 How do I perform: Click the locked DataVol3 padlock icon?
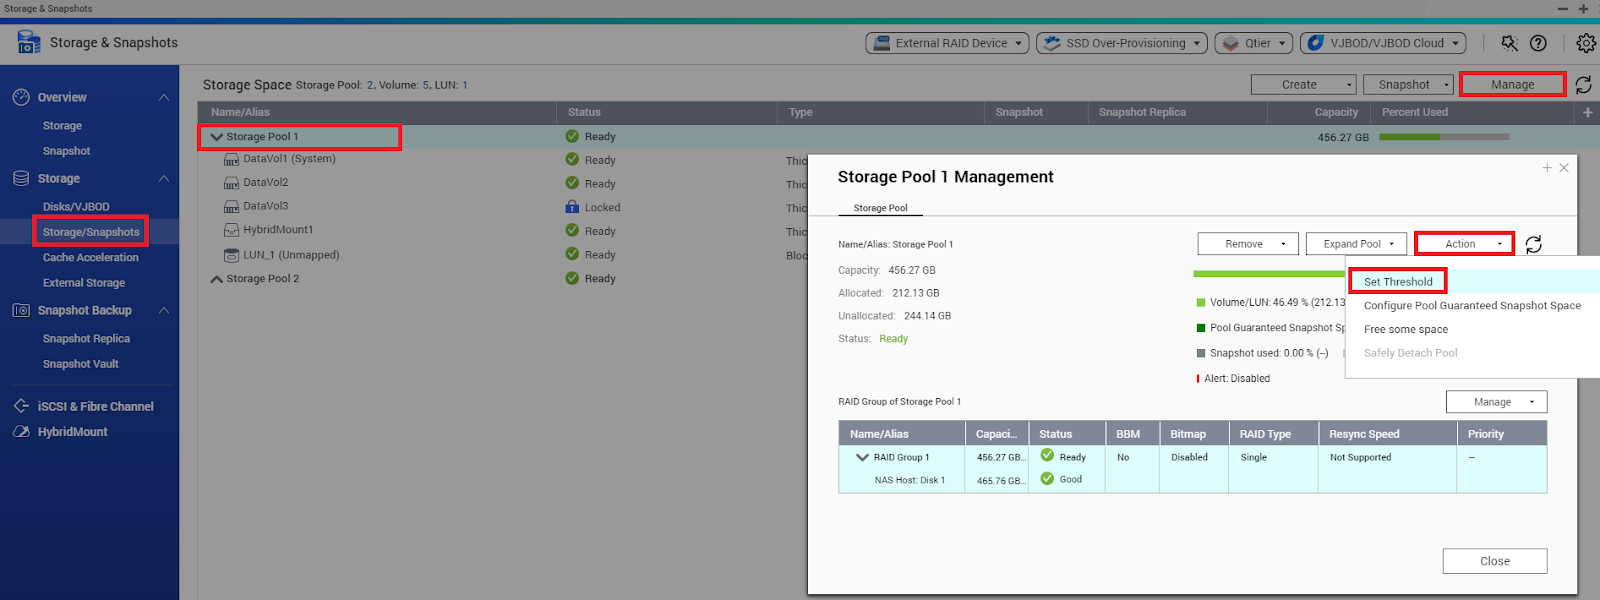pyautogui.click(x=572, y=207)
